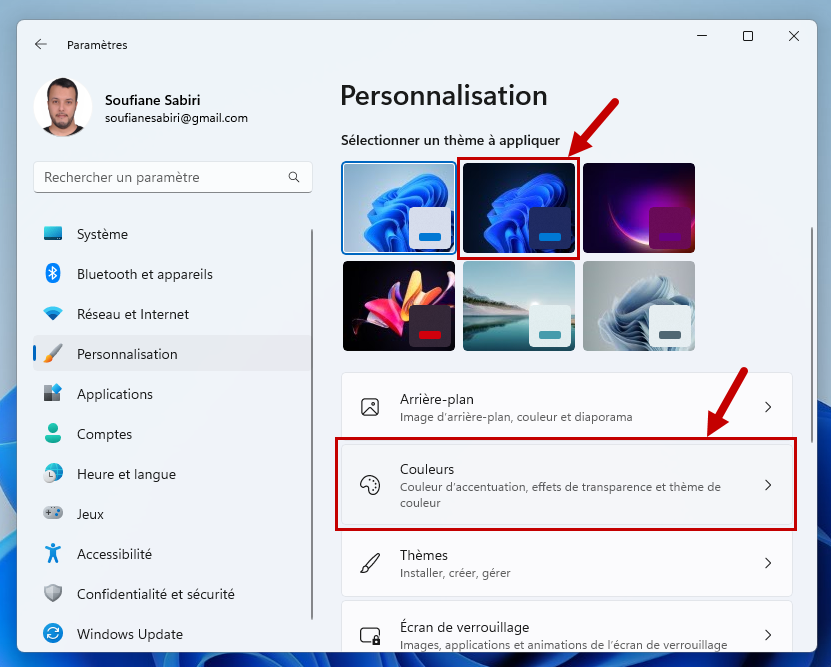Click the Personnalisation page title
The height and width of the screenshot is (667, 831).
coord(444,96)
